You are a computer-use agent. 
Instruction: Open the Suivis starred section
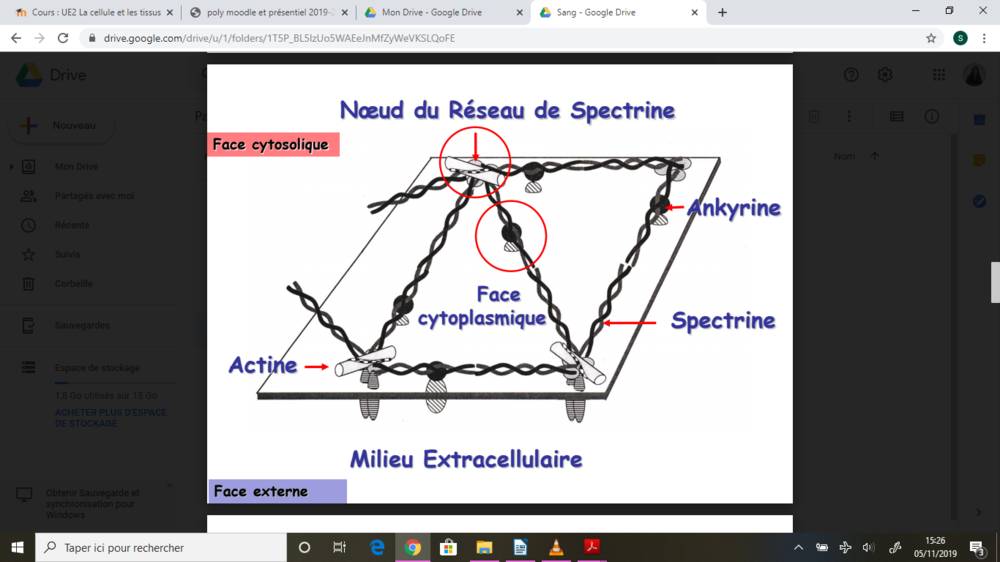[67, 255]
